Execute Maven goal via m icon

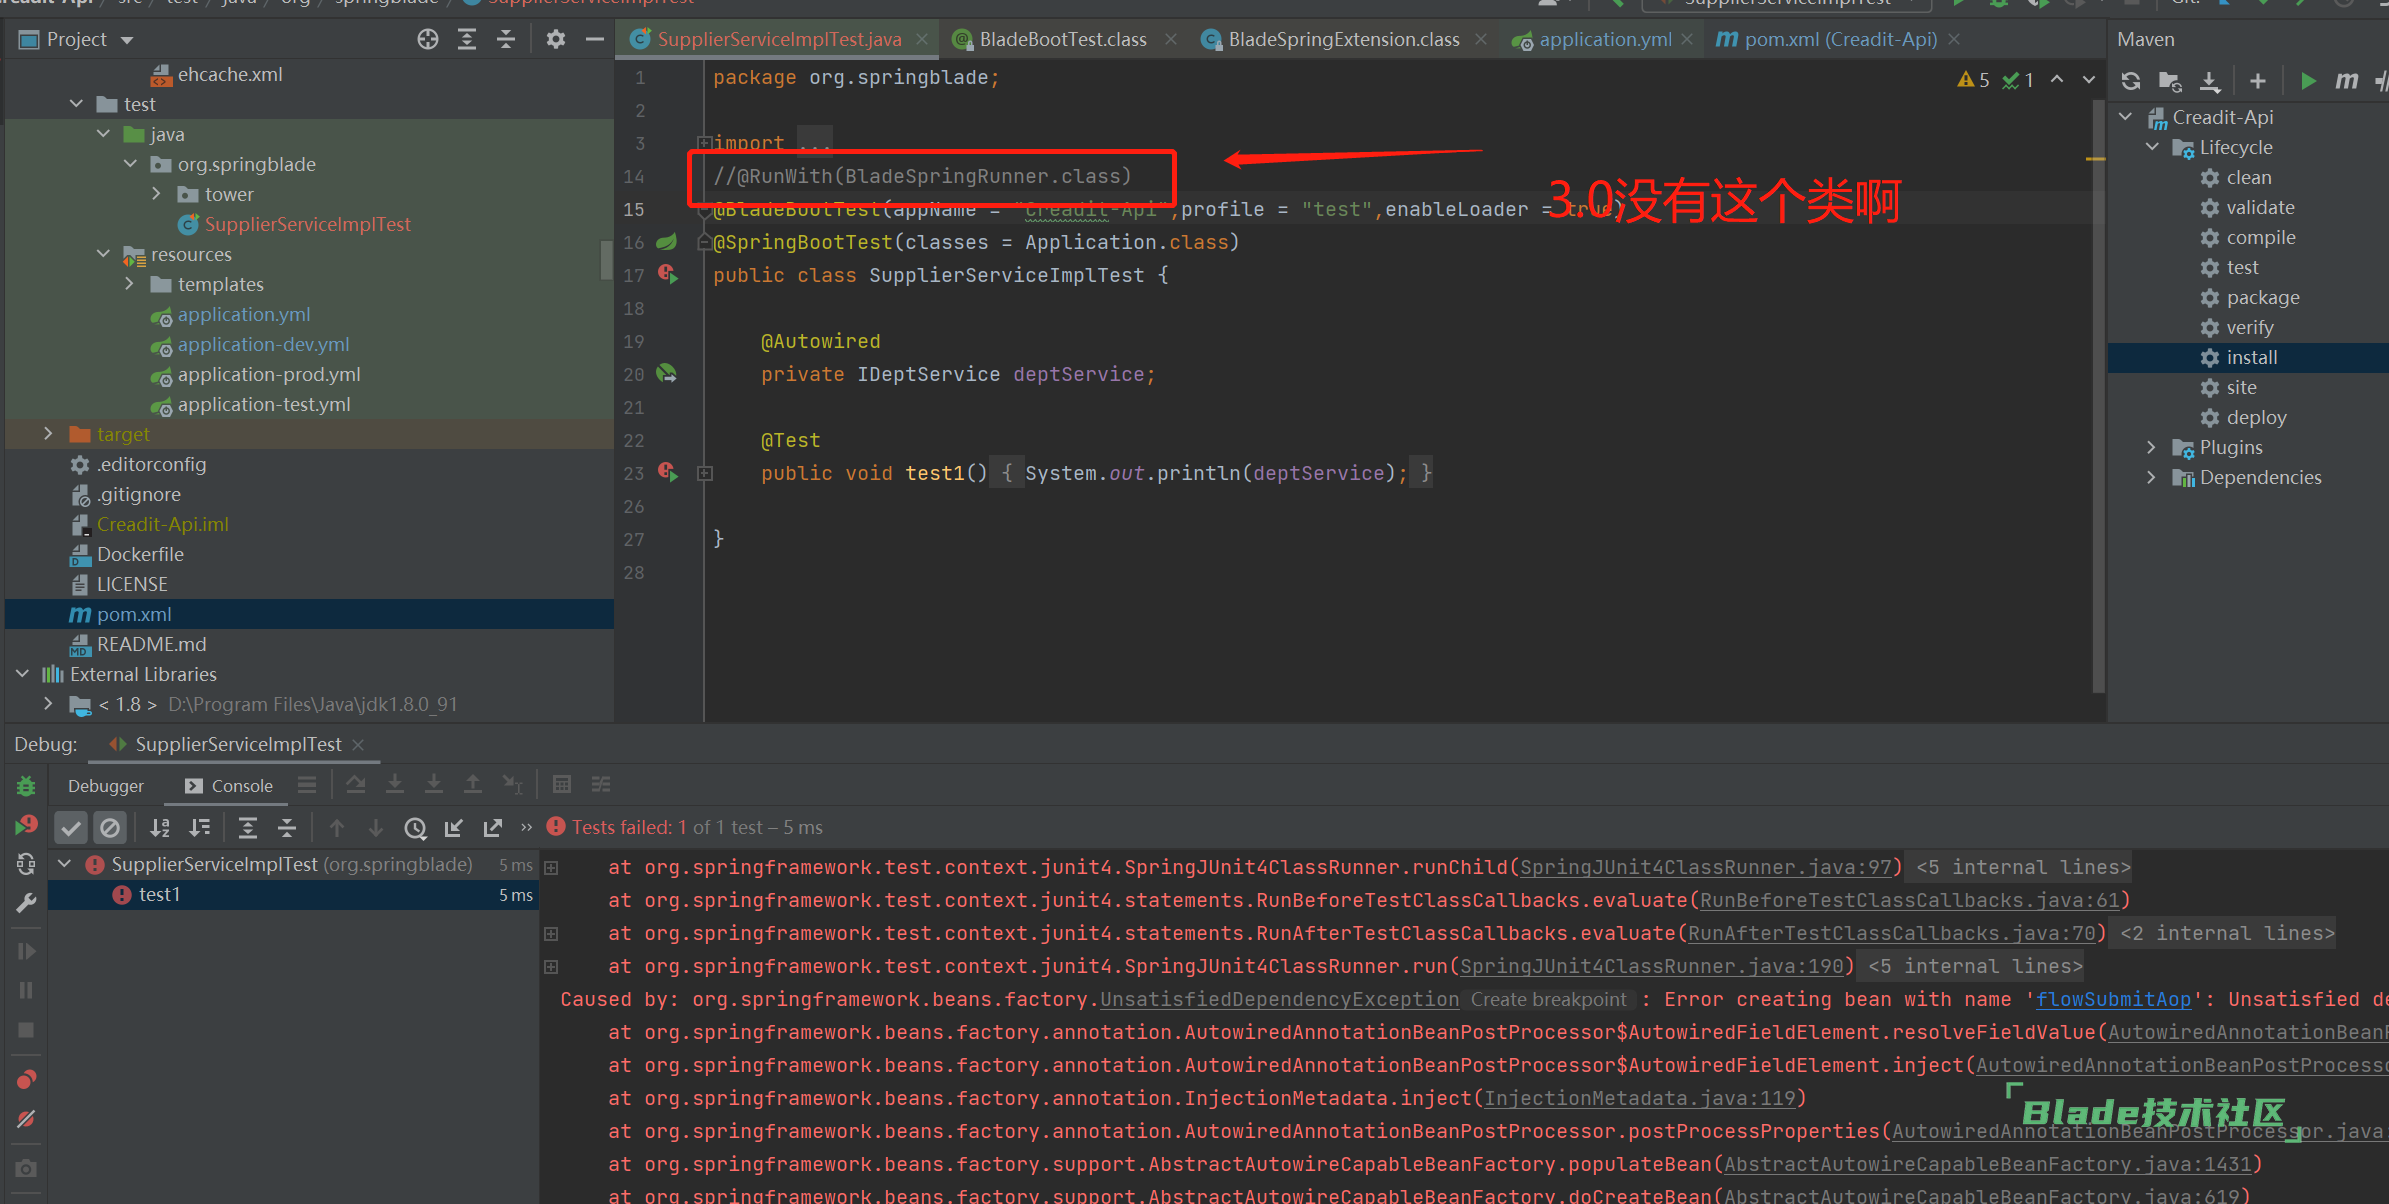pyautogui.click(x=2347, y=81)
